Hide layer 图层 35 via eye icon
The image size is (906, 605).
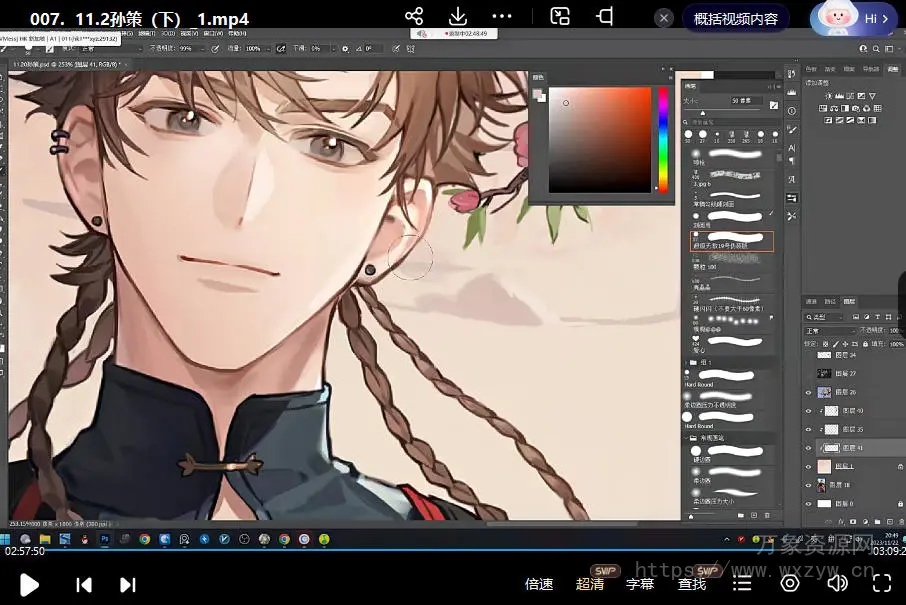(809, 429)
